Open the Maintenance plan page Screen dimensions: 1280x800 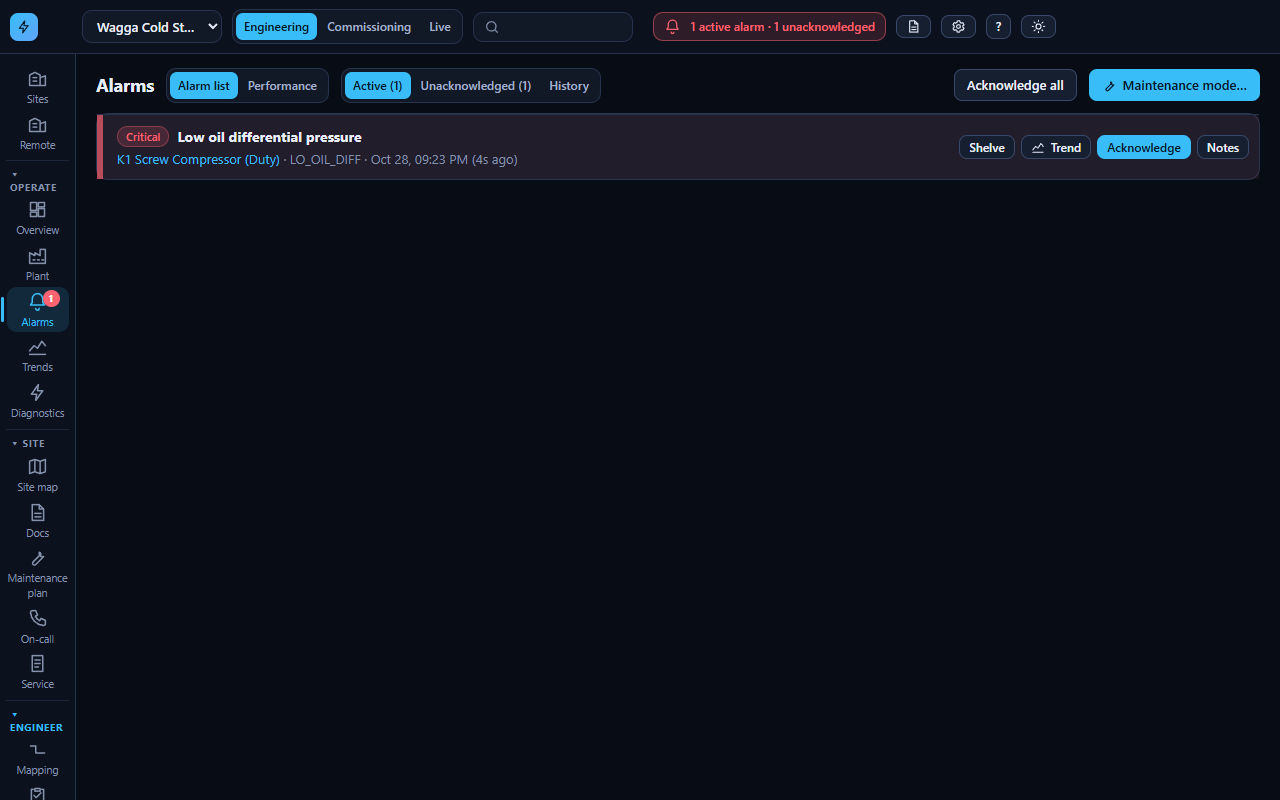click(37, 574)
